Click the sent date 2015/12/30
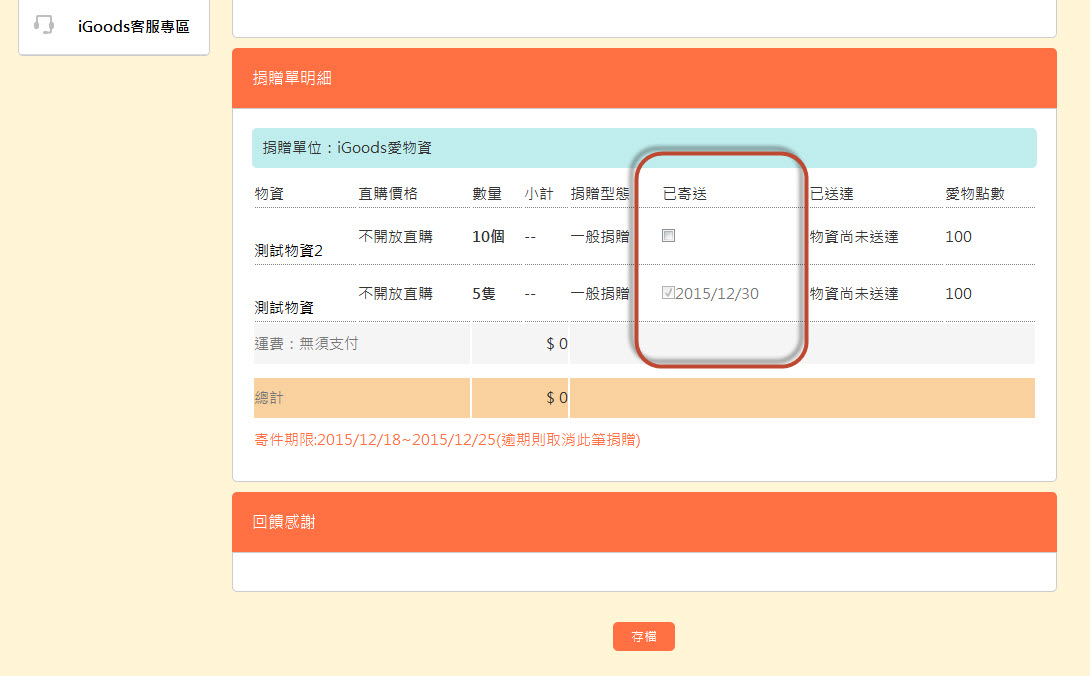The height and width of the screenshot is (676, 1090). point(717,293)
